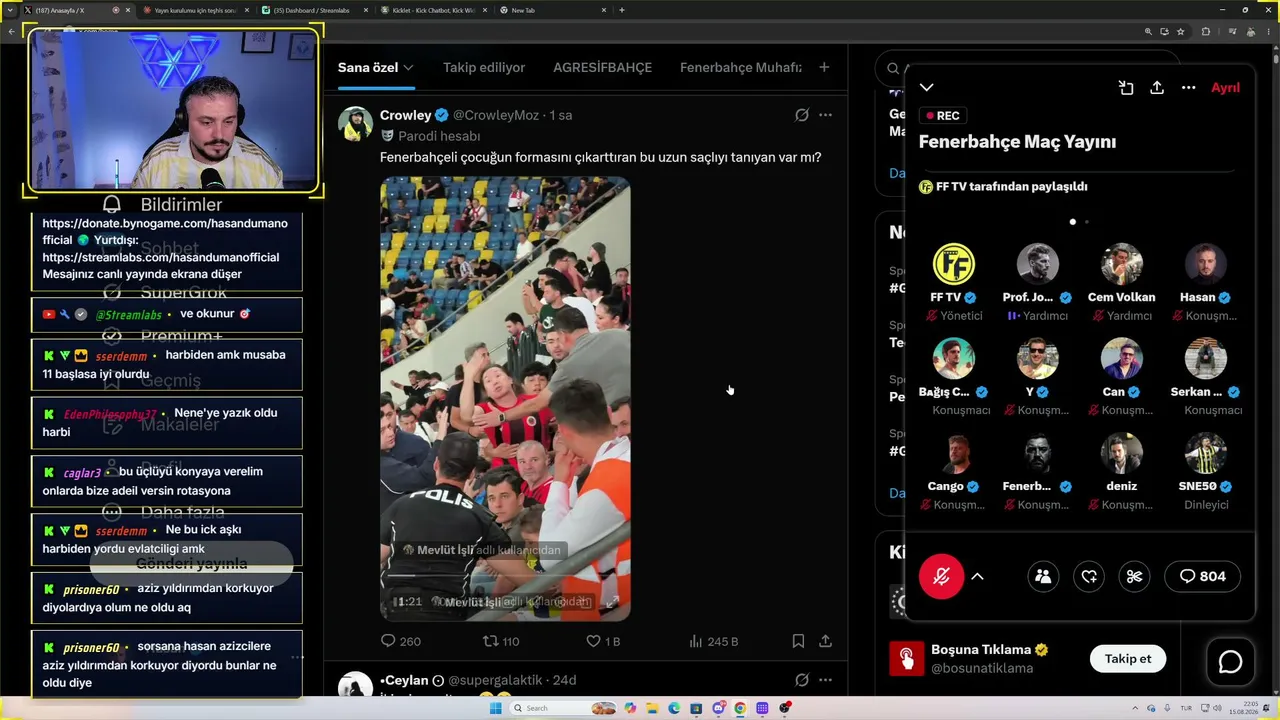Collapse the Space panel with the down chevron
The height and width of the screenshot is (720, 1280).
coord(927,88)
